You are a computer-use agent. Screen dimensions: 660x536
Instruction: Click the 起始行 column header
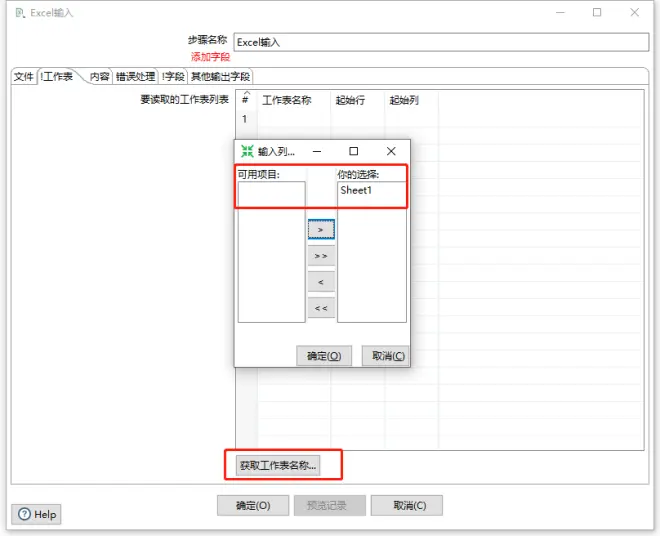pyautogui.click(x=358, y=100)
